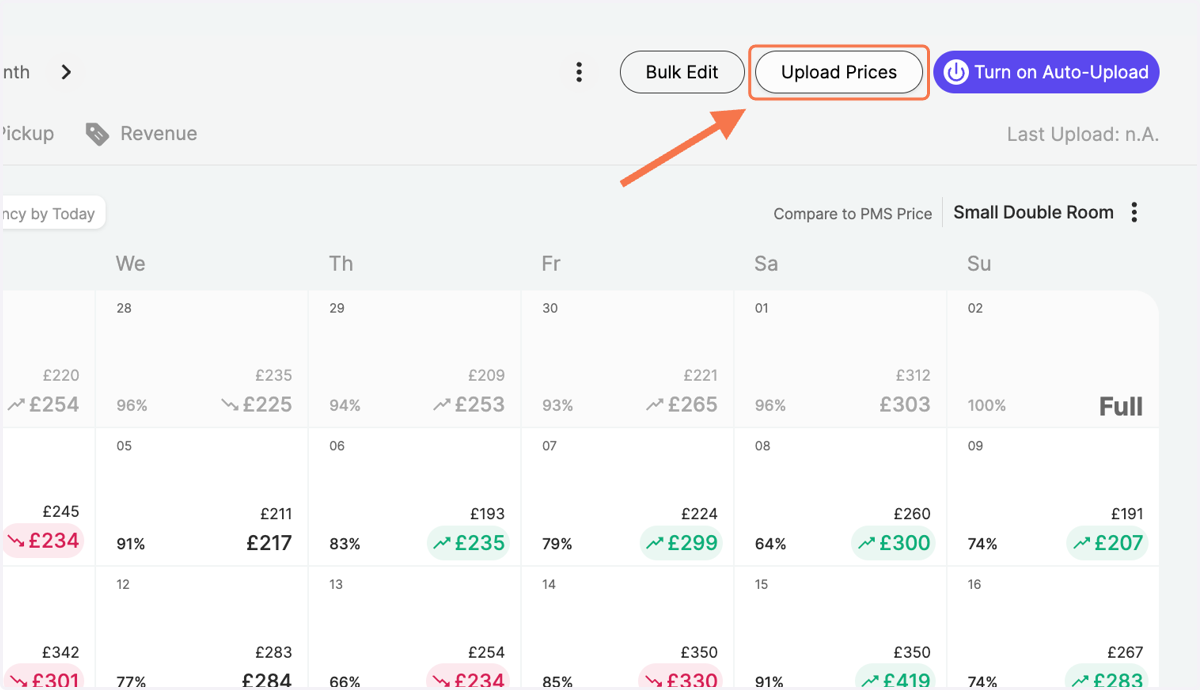Viewport: 1200px width, 690px height.
Task: Click the Compare to PMS Price label
Action: [852, 213]
